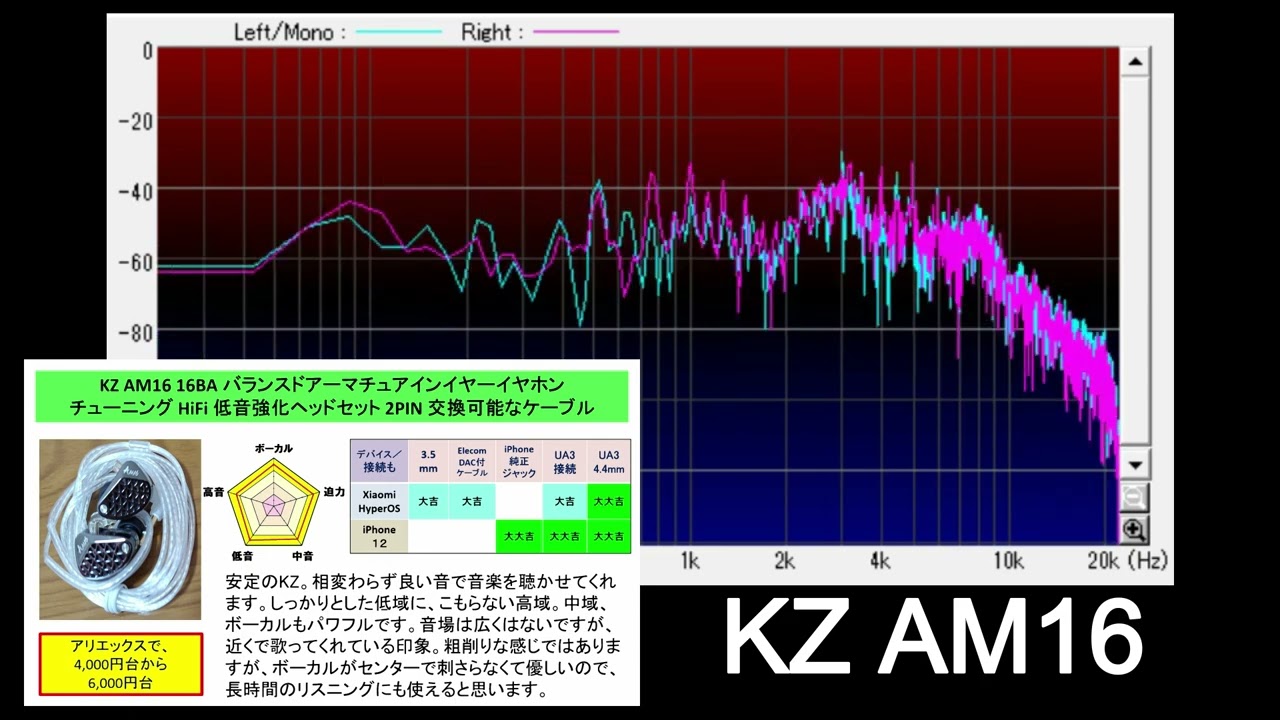This screenshot has height=720, width=1280.
Task: Click the Left/Mono cyan legend line
Action: click(398, 32)
